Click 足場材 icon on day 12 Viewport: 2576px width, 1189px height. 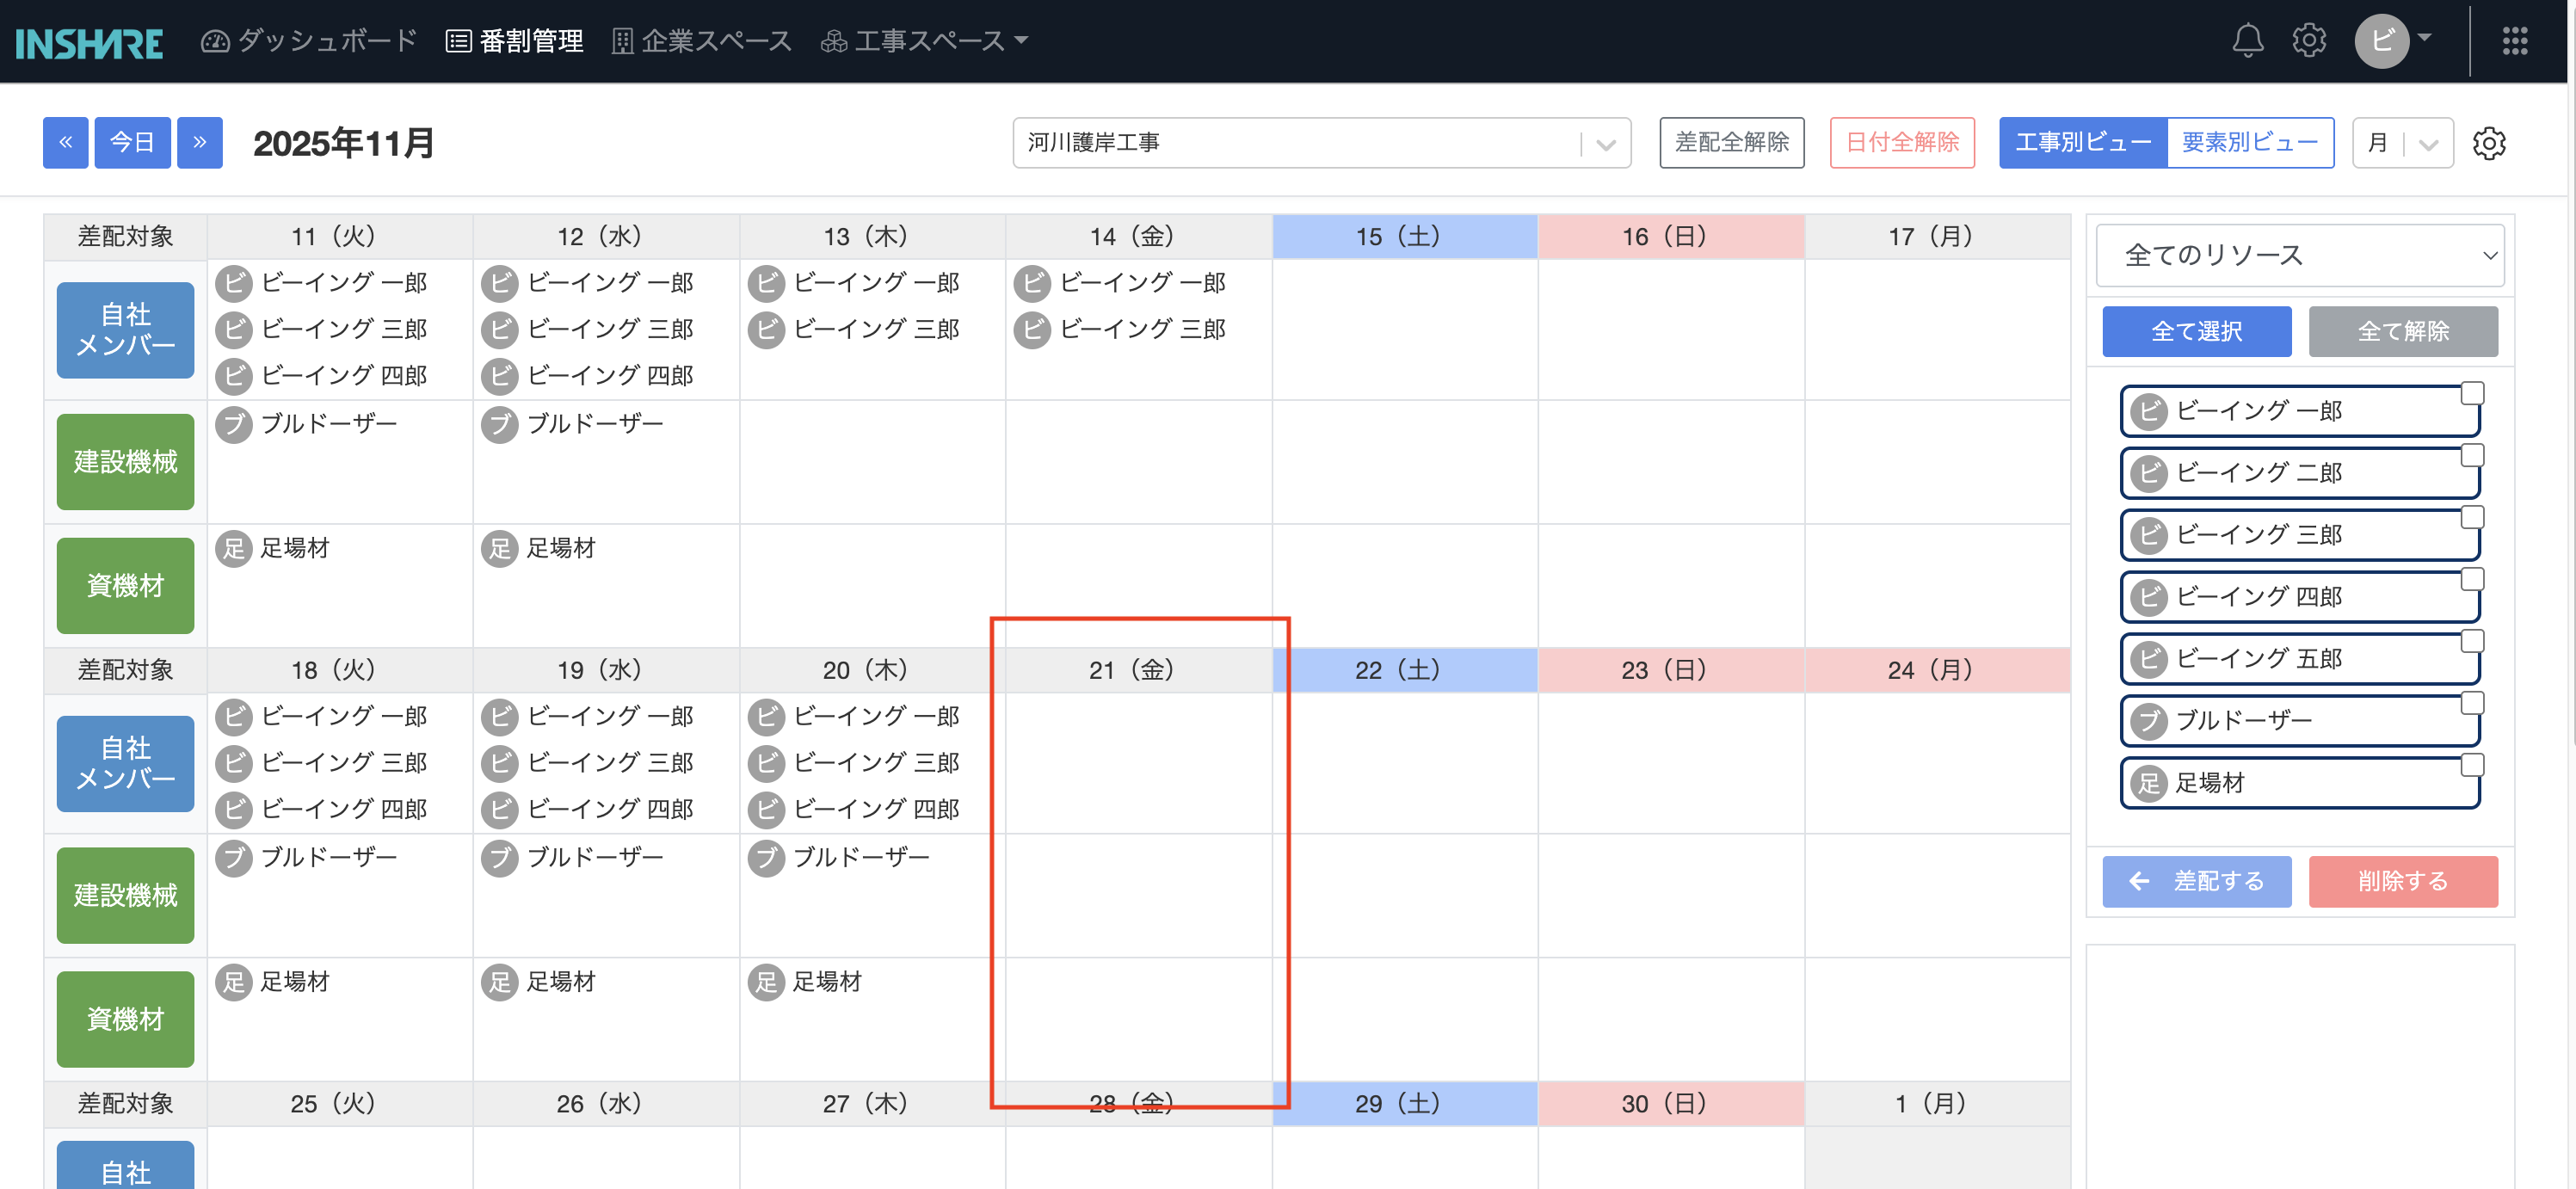pyautogui.click(x=500, y=548)
